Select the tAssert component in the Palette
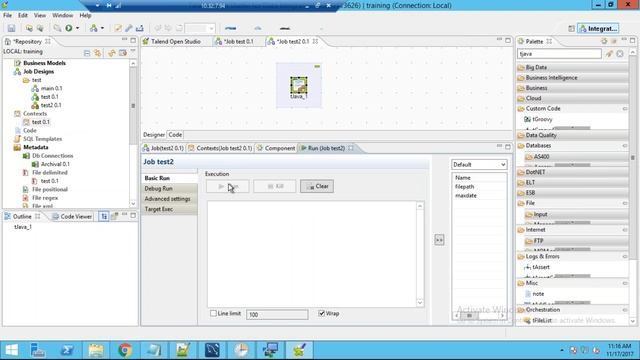640x360 pixels. [x=537, y=267]
